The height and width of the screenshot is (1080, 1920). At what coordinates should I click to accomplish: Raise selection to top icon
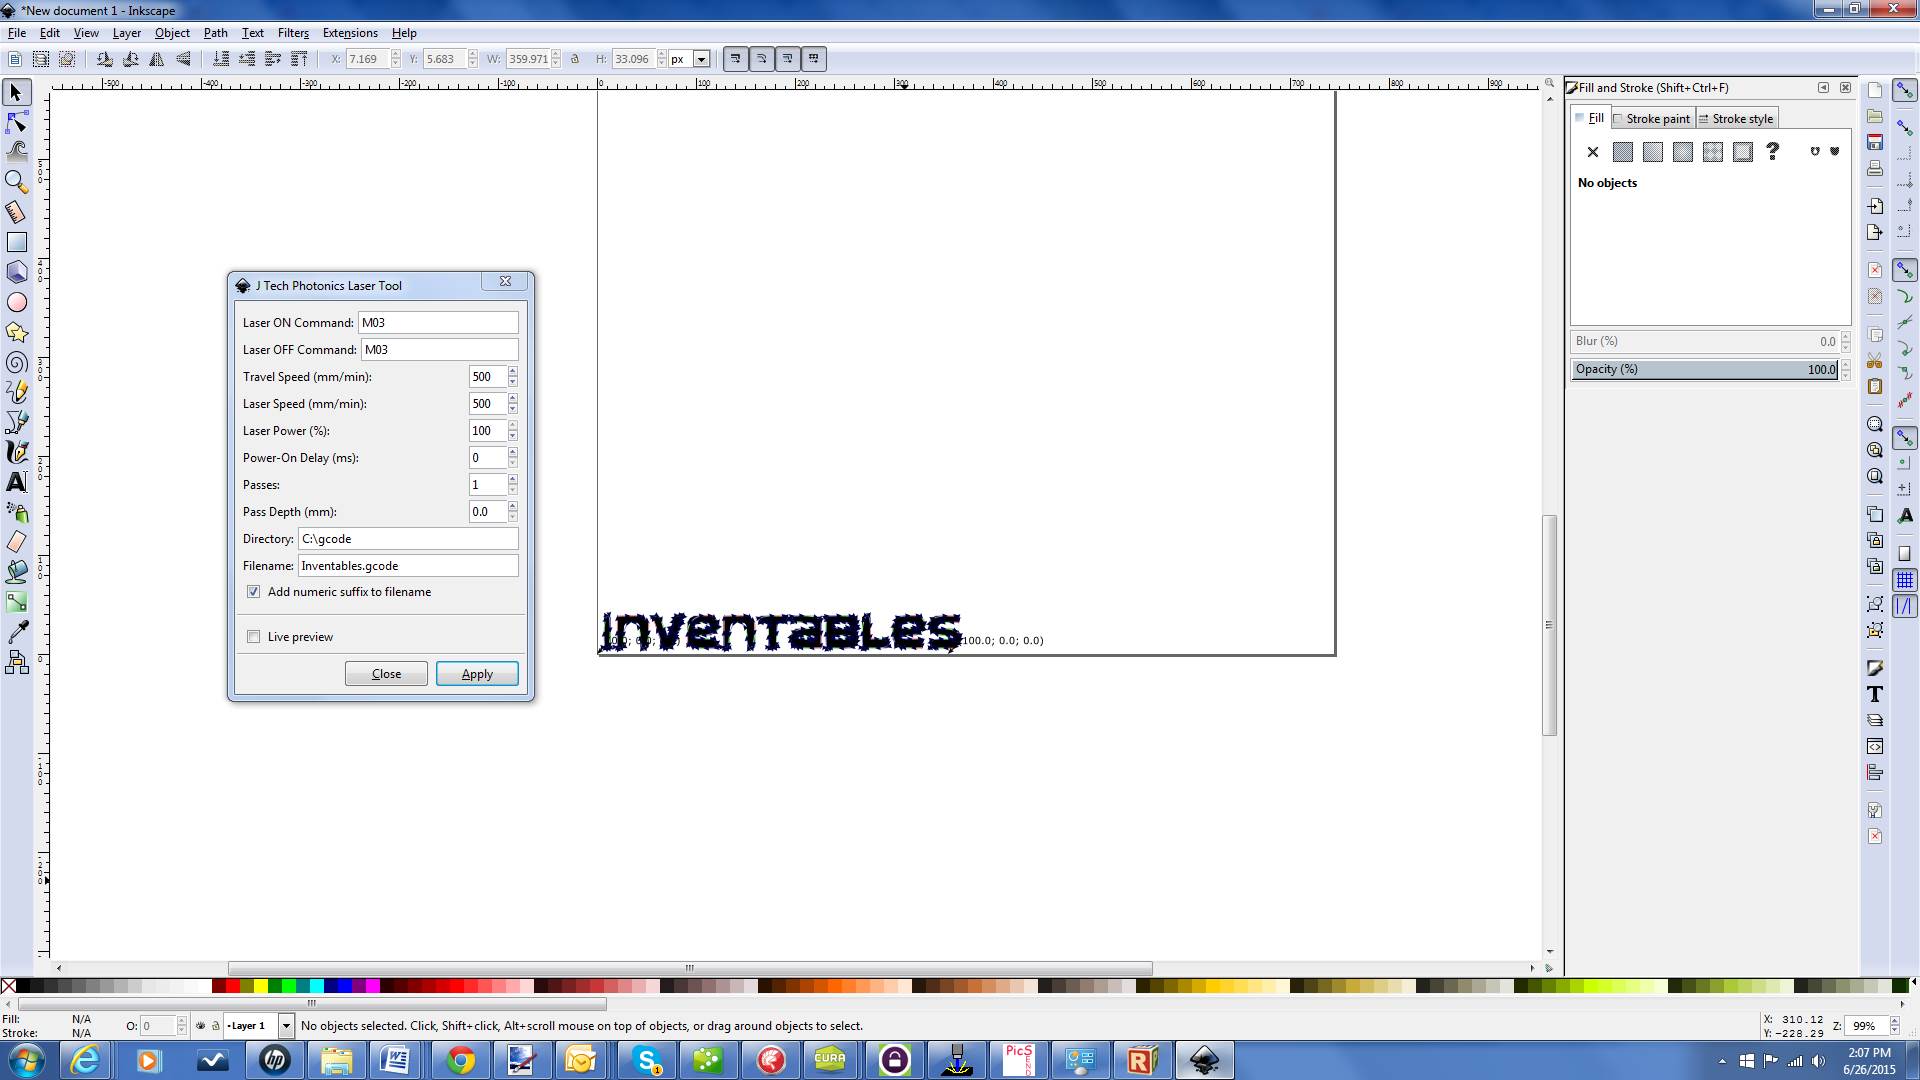[x=298, y=59]
